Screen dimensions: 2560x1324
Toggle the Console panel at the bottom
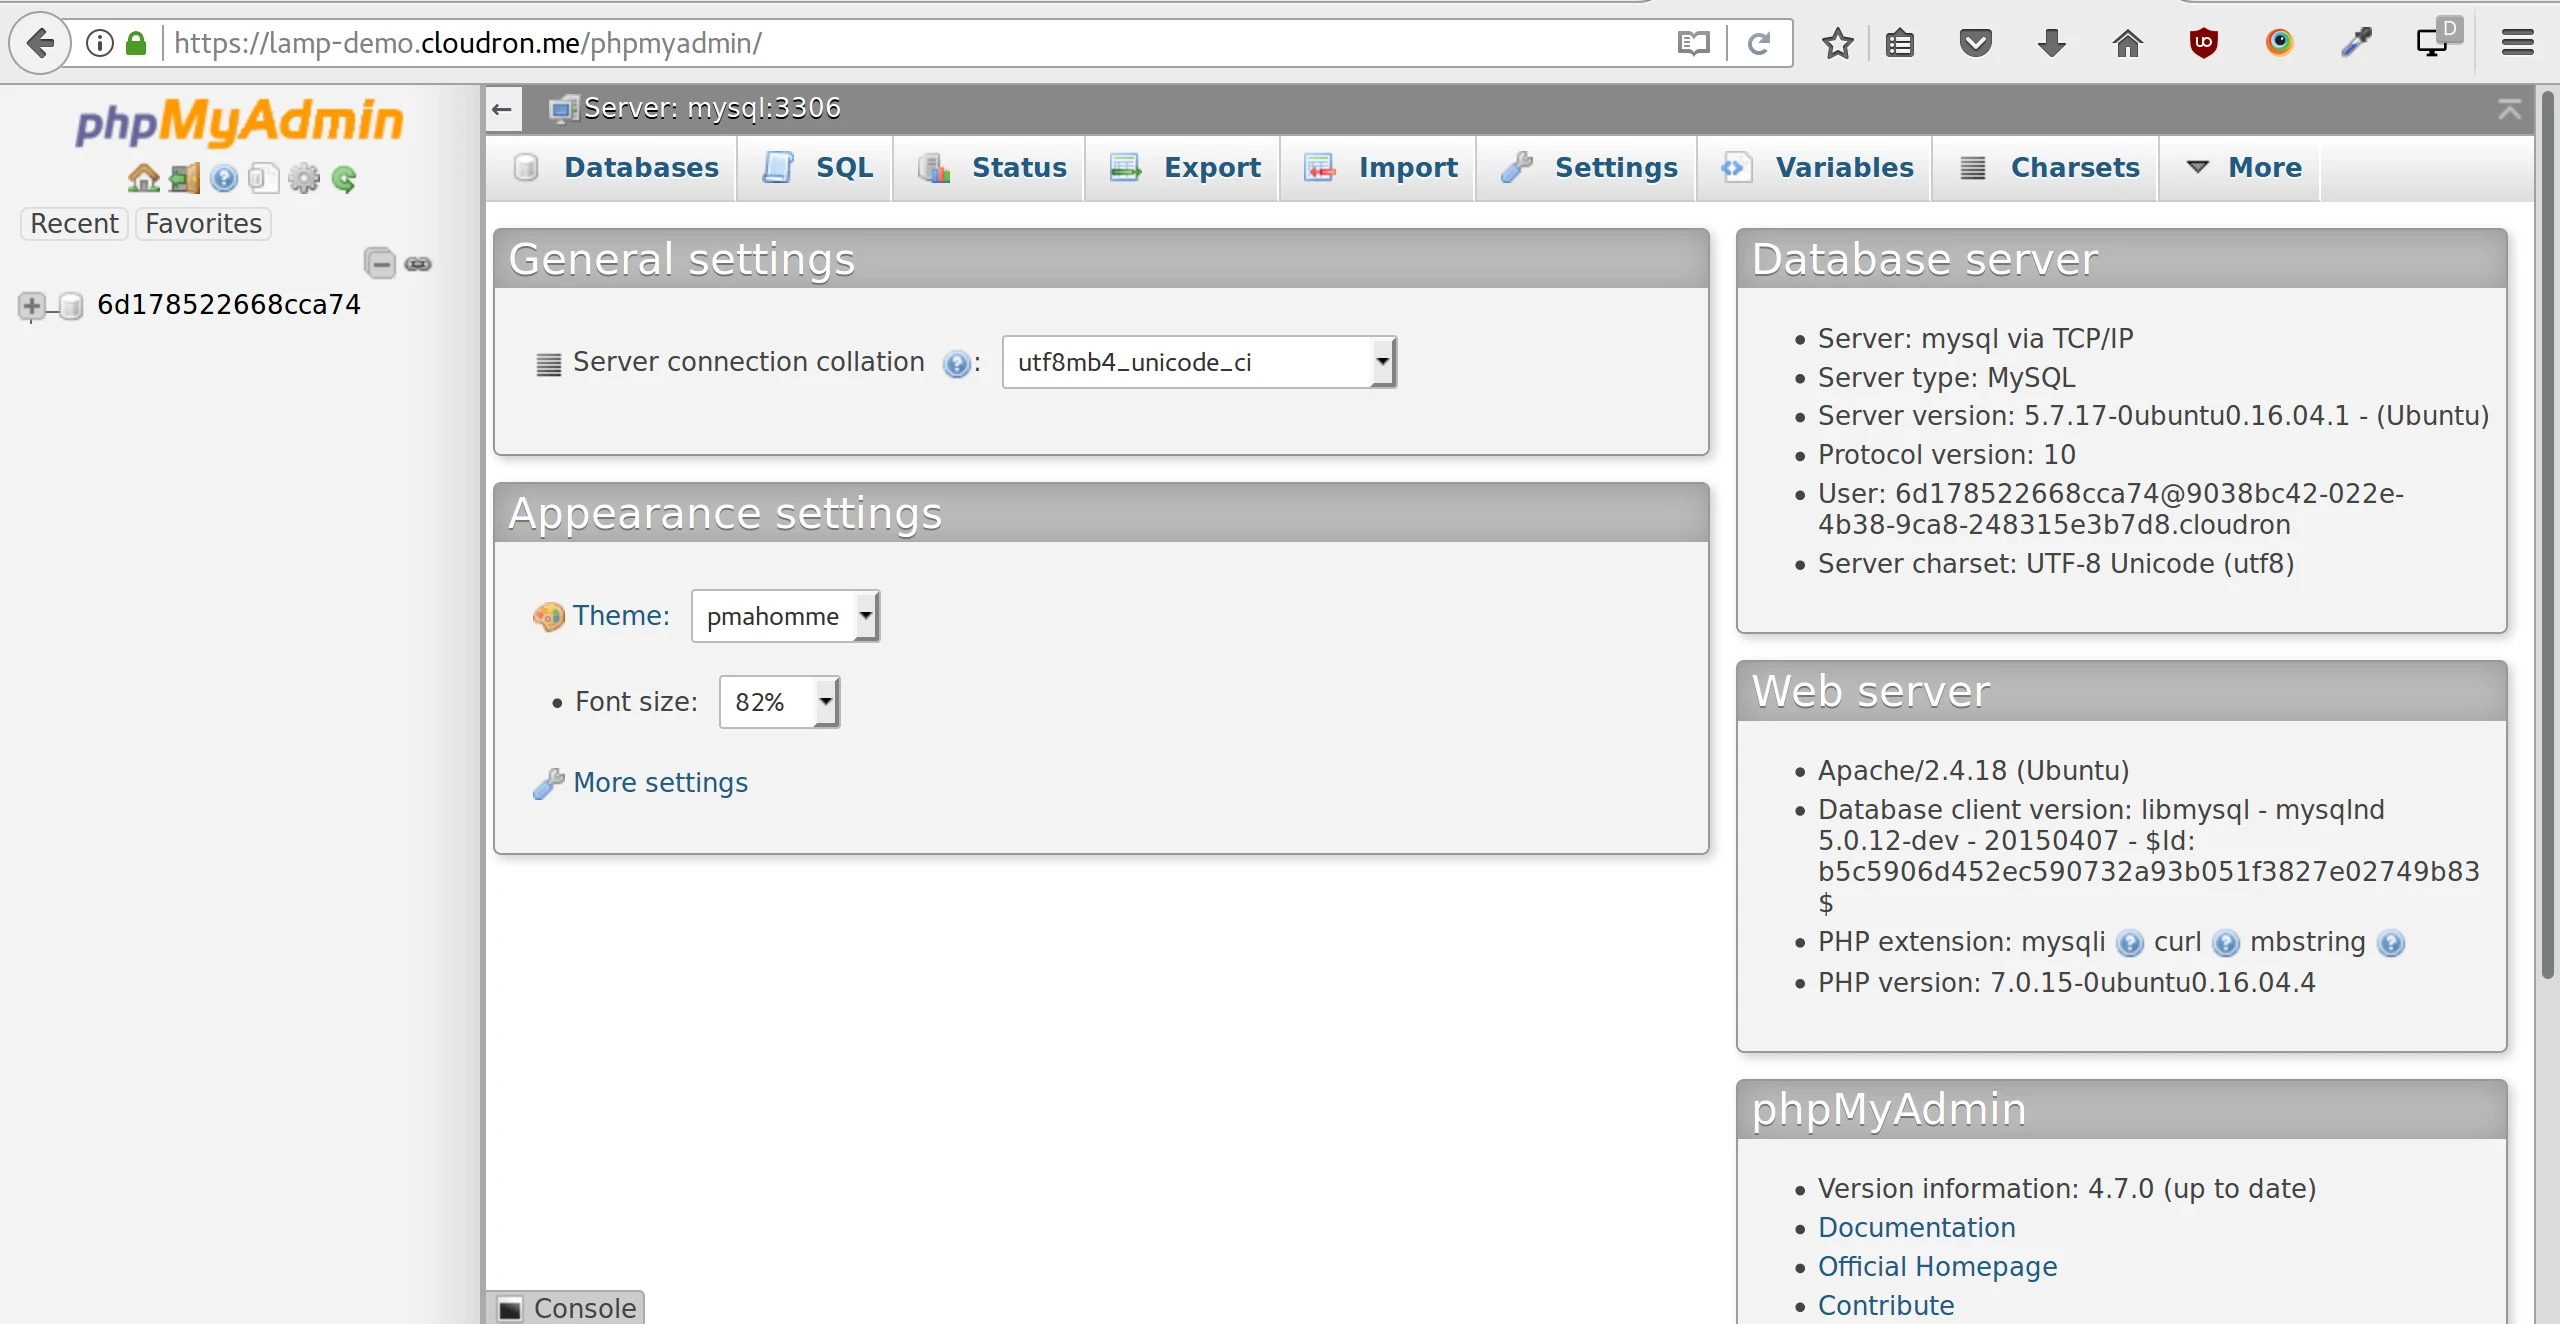pyautogui.click(x=566, y=1307)
